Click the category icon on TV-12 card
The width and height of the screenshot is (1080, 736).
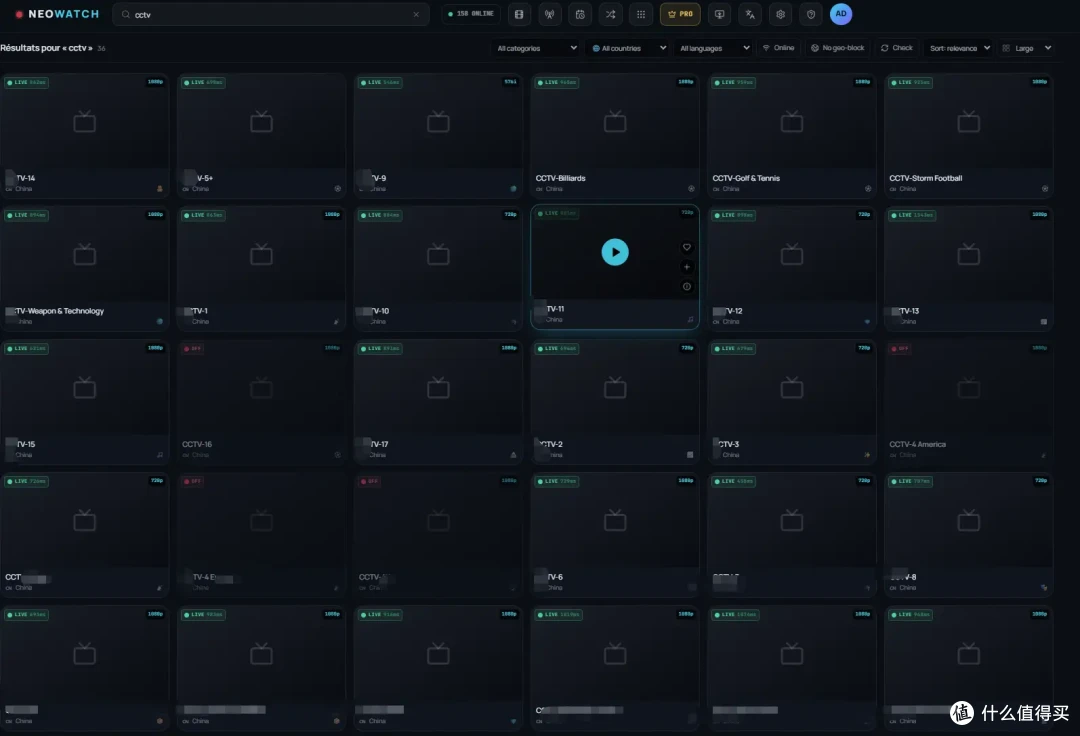point(867,322)
